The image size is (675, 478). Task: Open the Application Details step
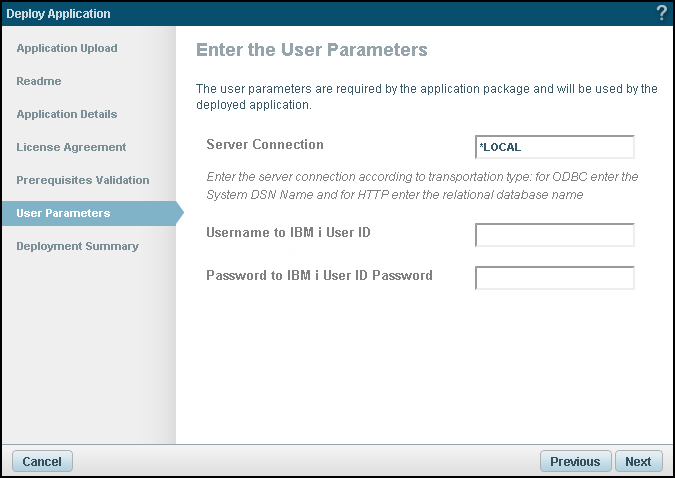point(67,114)
